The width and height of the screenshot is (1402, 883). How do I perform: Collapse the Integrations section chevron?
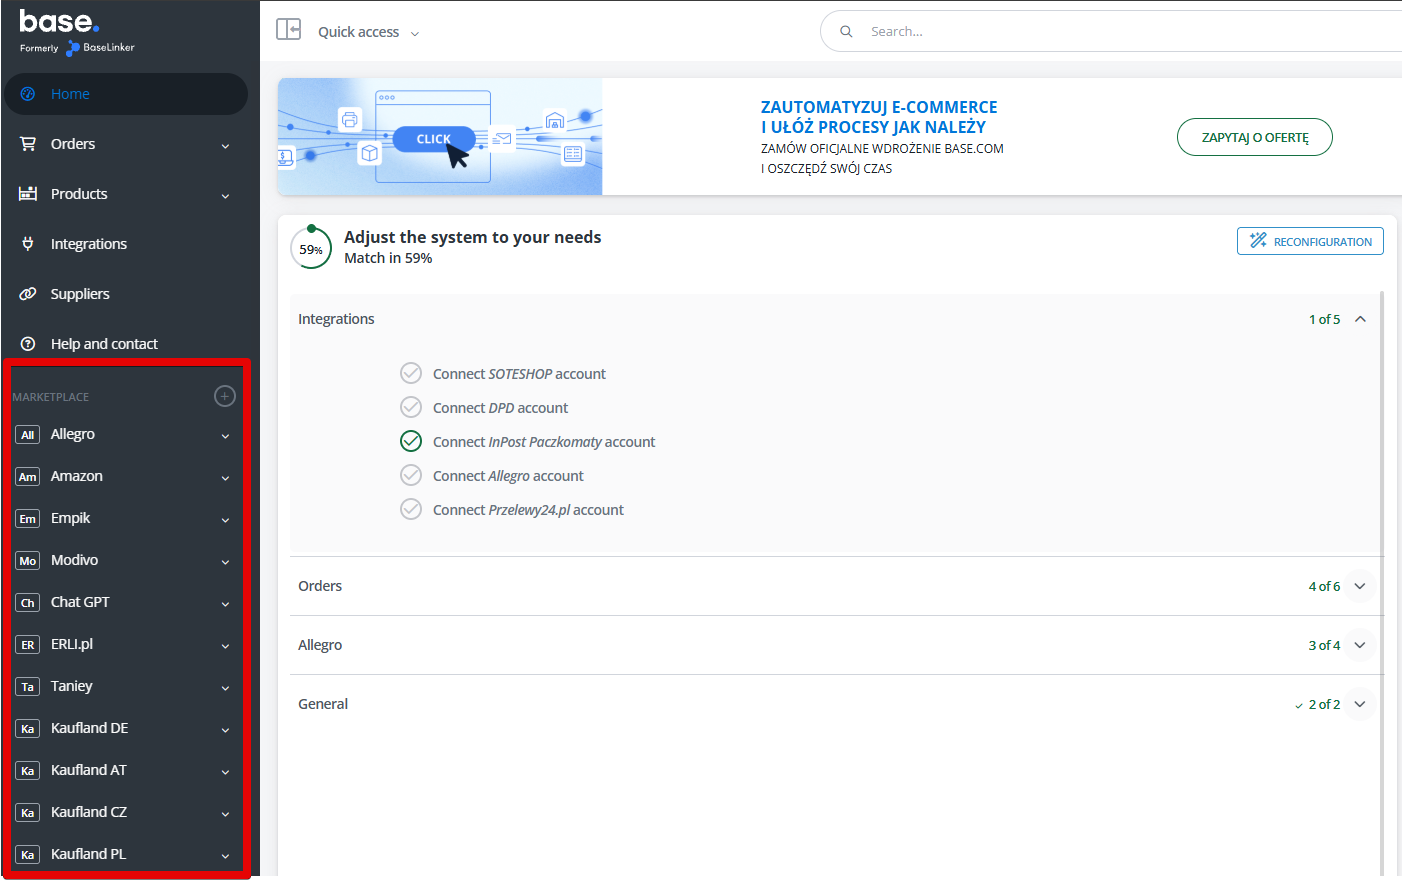(x=1360, y=319)
